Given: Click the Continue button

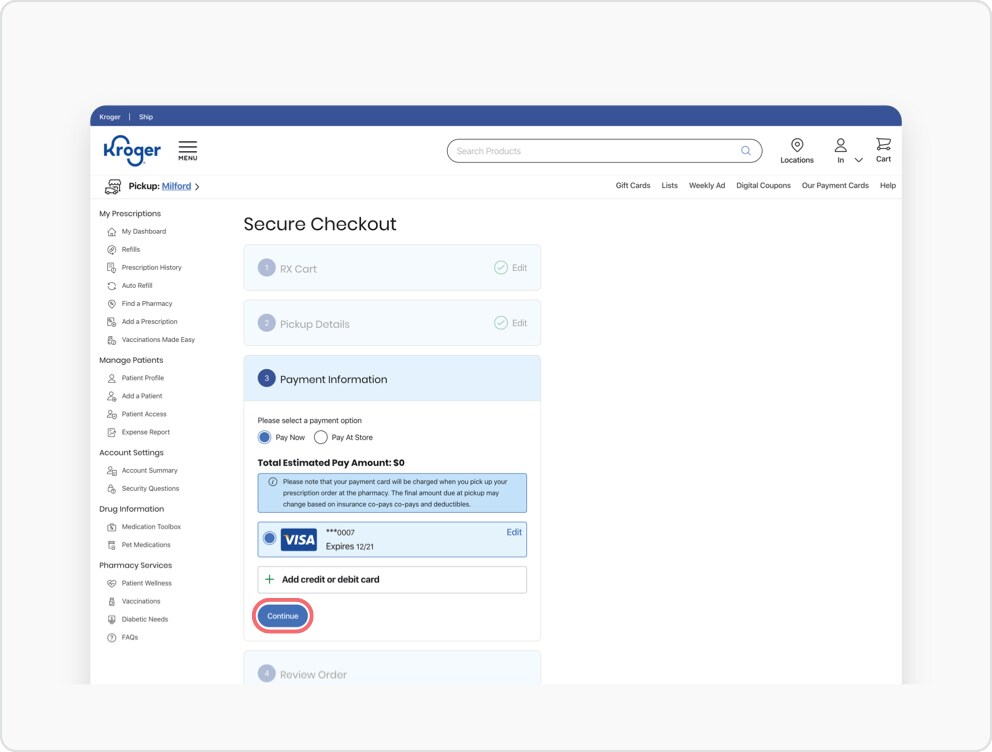Looking at the screenshot, I should coord(283,616).
